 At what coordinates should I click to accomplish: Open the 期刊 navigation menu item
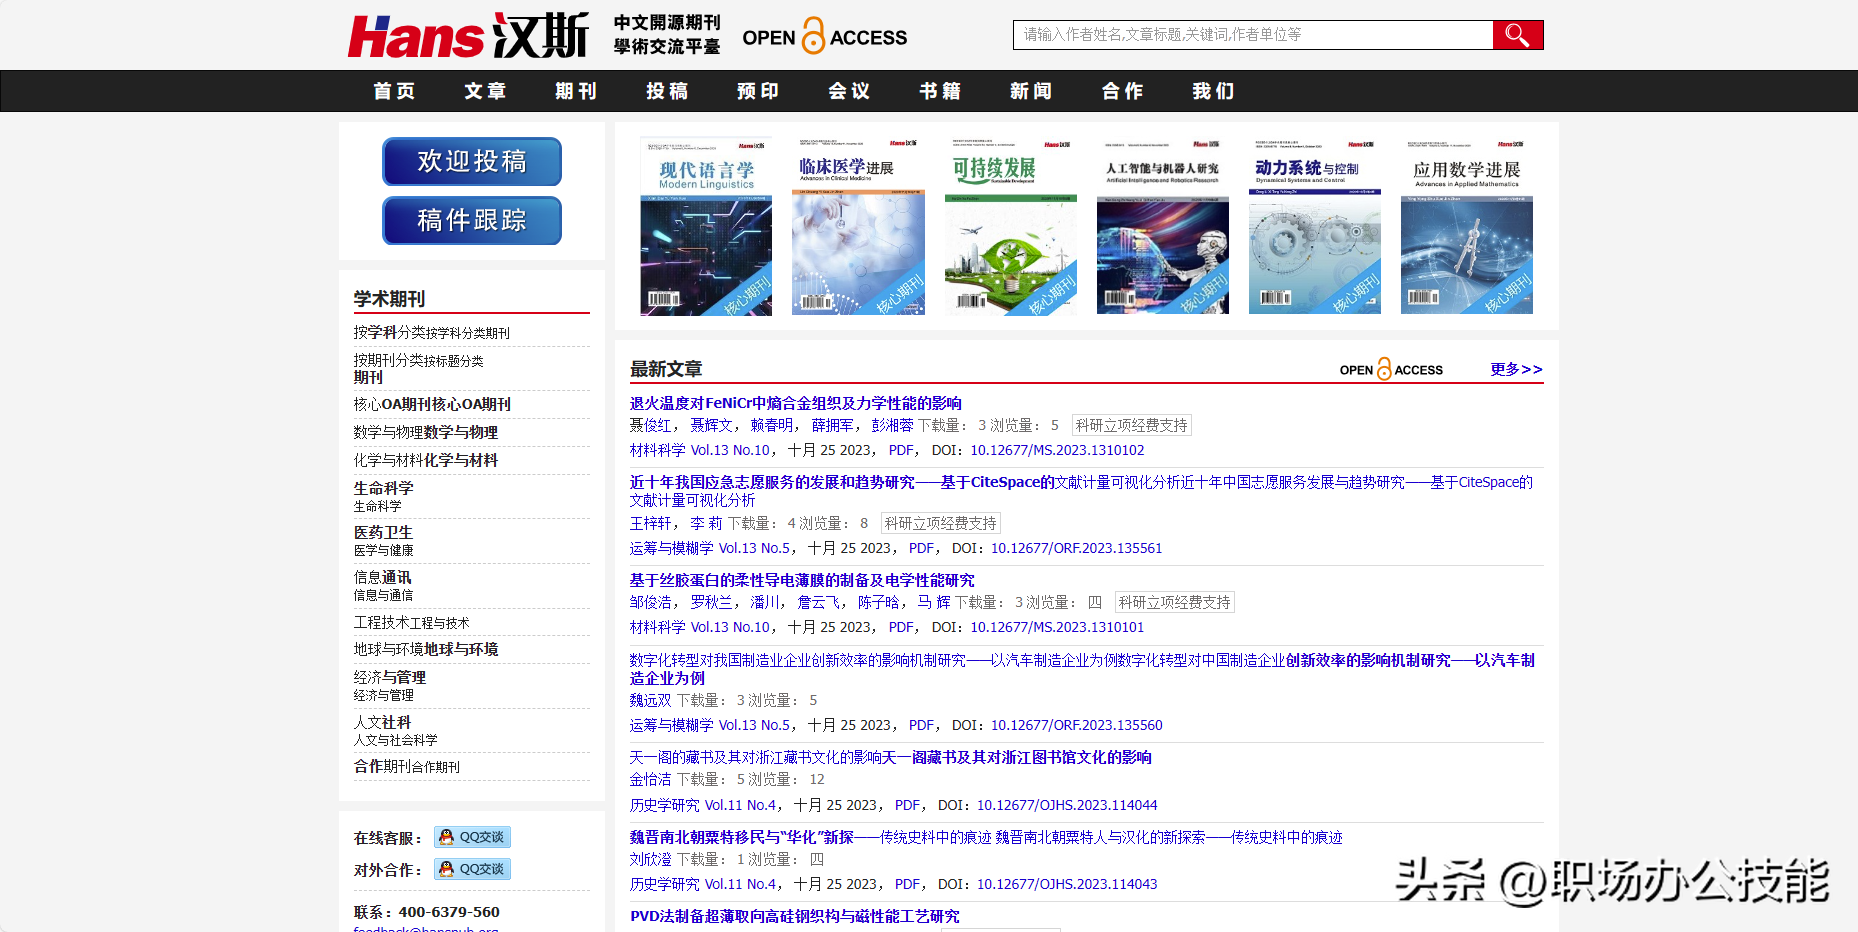point(576,91)
